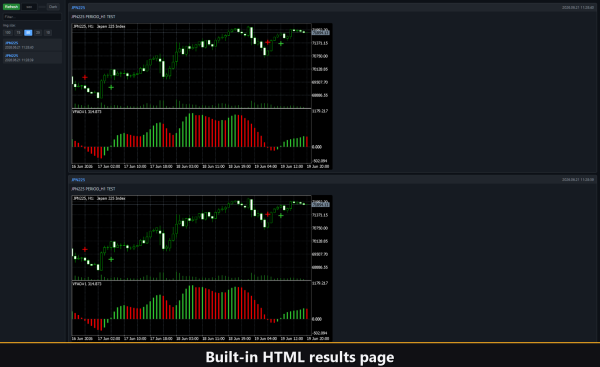600x367 pixels.
Task: Click JPN225 link in second result header
Action: pyautogui.click(x=78, y=180)
